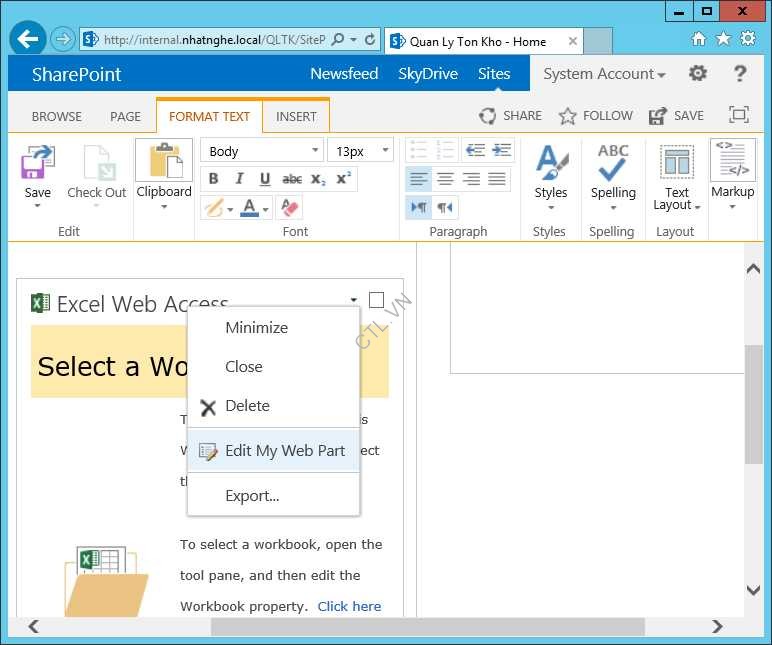Click the SHARE button
Viewport: 772px width, 645px height.
(510, 116)
